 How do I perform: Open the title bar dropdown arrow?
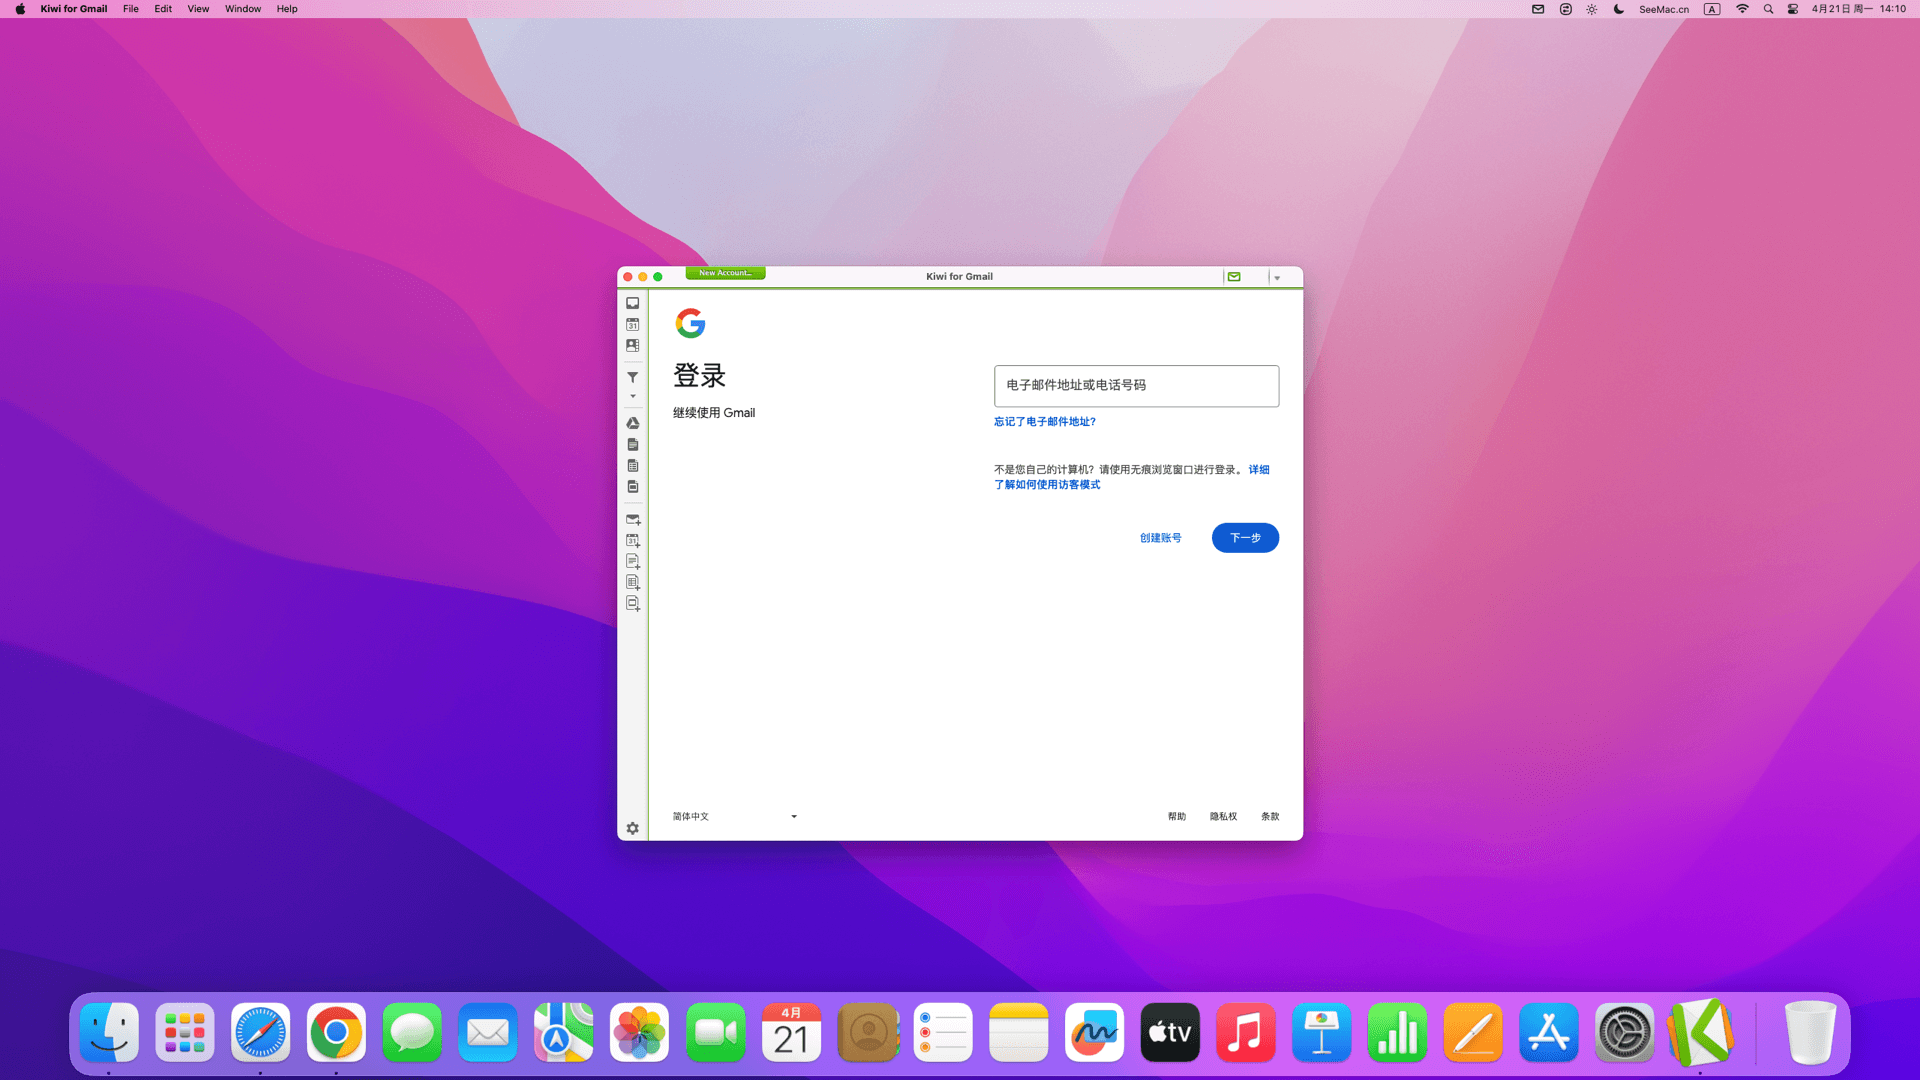(1277, 278)
